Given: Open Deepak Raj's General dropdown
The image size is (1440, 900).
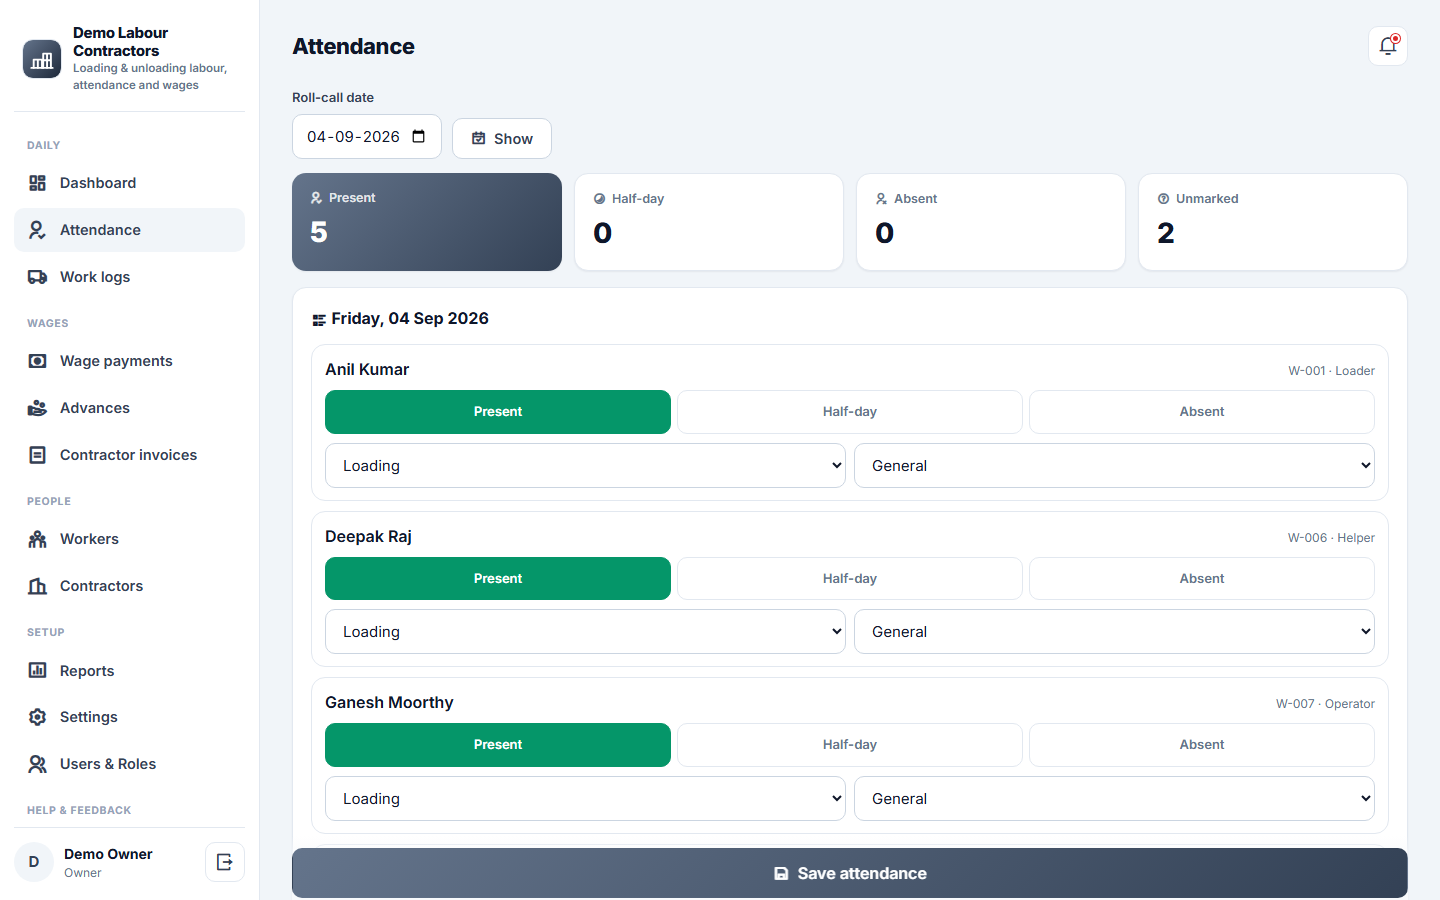Looking at the screenshot, I should point(1114,632).
